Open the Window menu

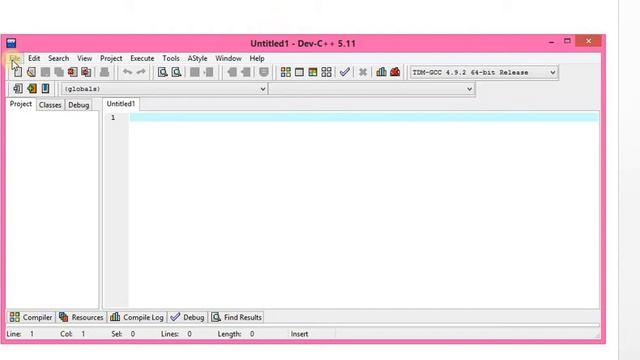click(228, 58)
